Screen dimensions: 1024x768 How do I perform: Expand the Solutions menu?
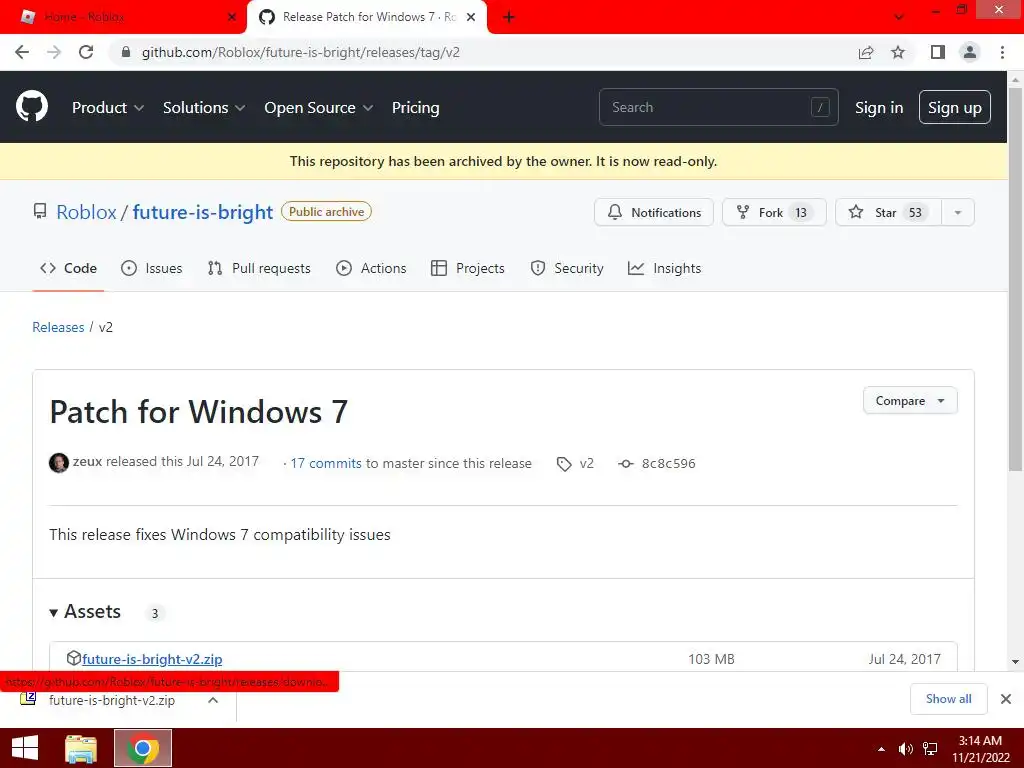point(204,108)
